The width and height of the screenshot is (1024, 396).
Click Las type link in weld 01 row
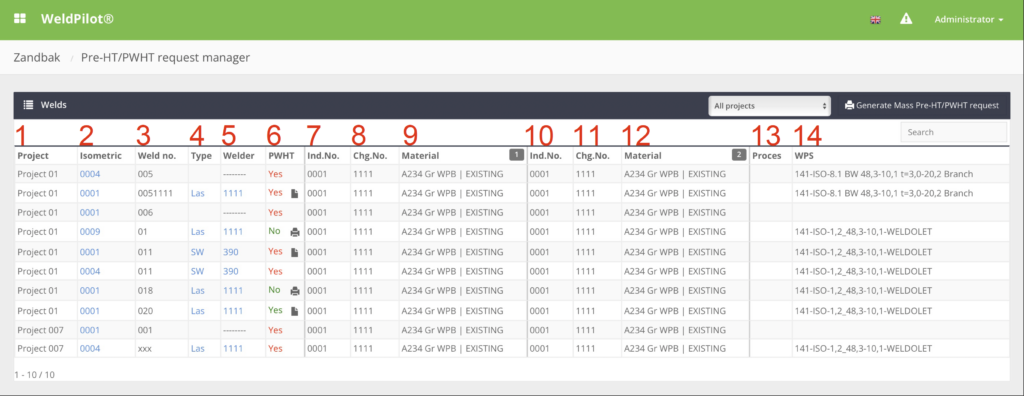[x=198, y=232]
